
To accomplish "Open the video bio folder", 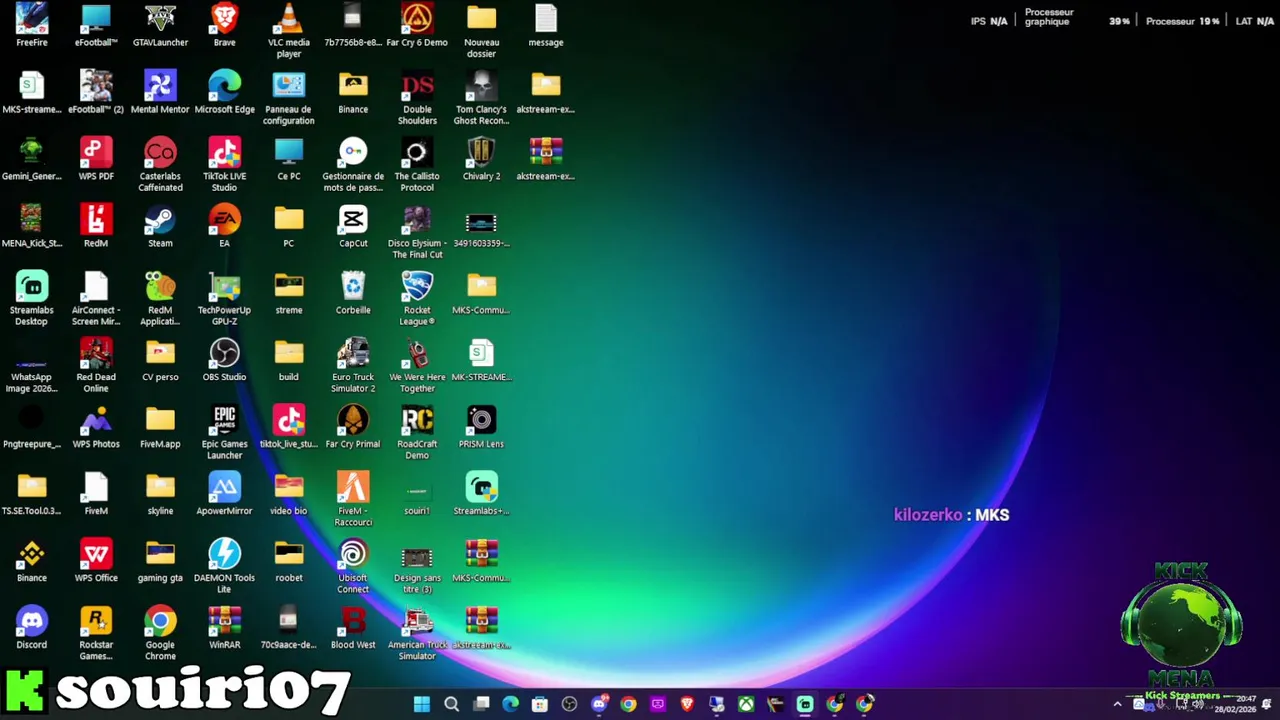I will (x=289, y=495).
